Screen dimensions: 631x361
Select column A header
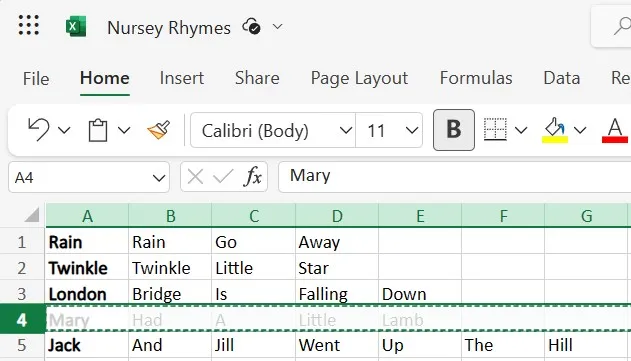click(x=87, y=216)
